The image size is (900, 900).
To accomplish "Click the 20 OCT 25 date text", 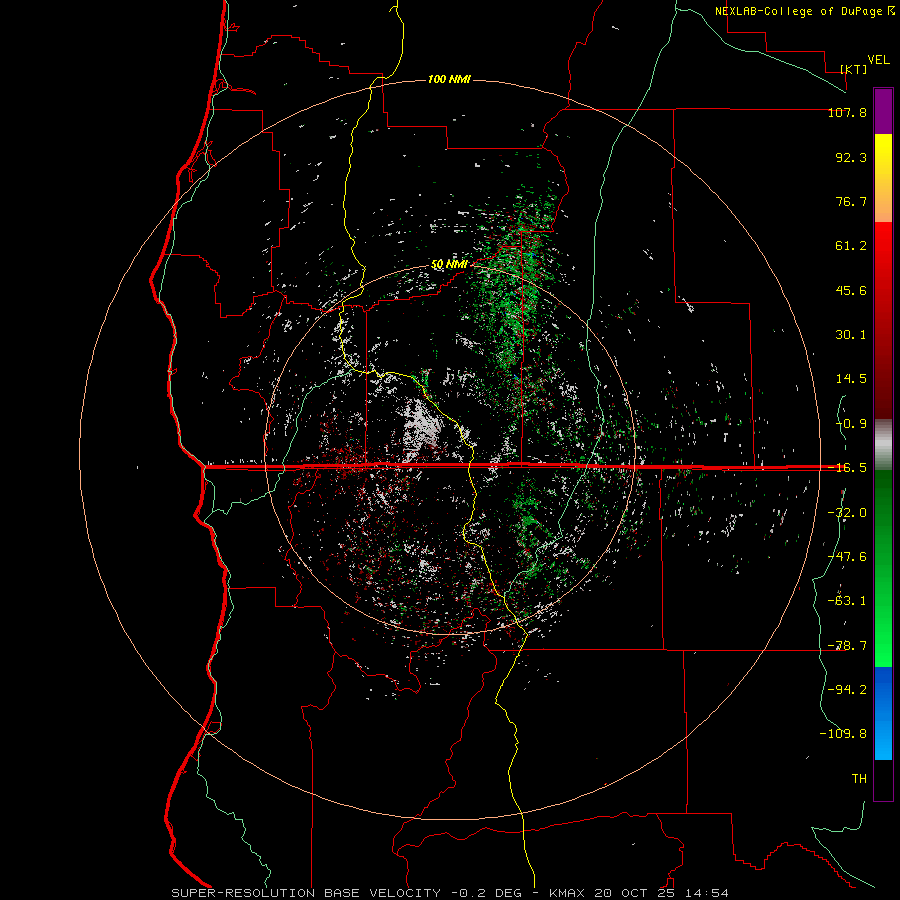I will tap(635, 893).
